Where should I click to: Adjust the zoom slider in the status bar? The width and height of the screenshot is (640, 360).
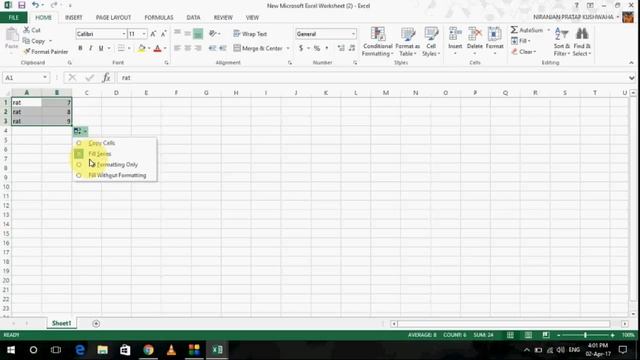(585, 335)
